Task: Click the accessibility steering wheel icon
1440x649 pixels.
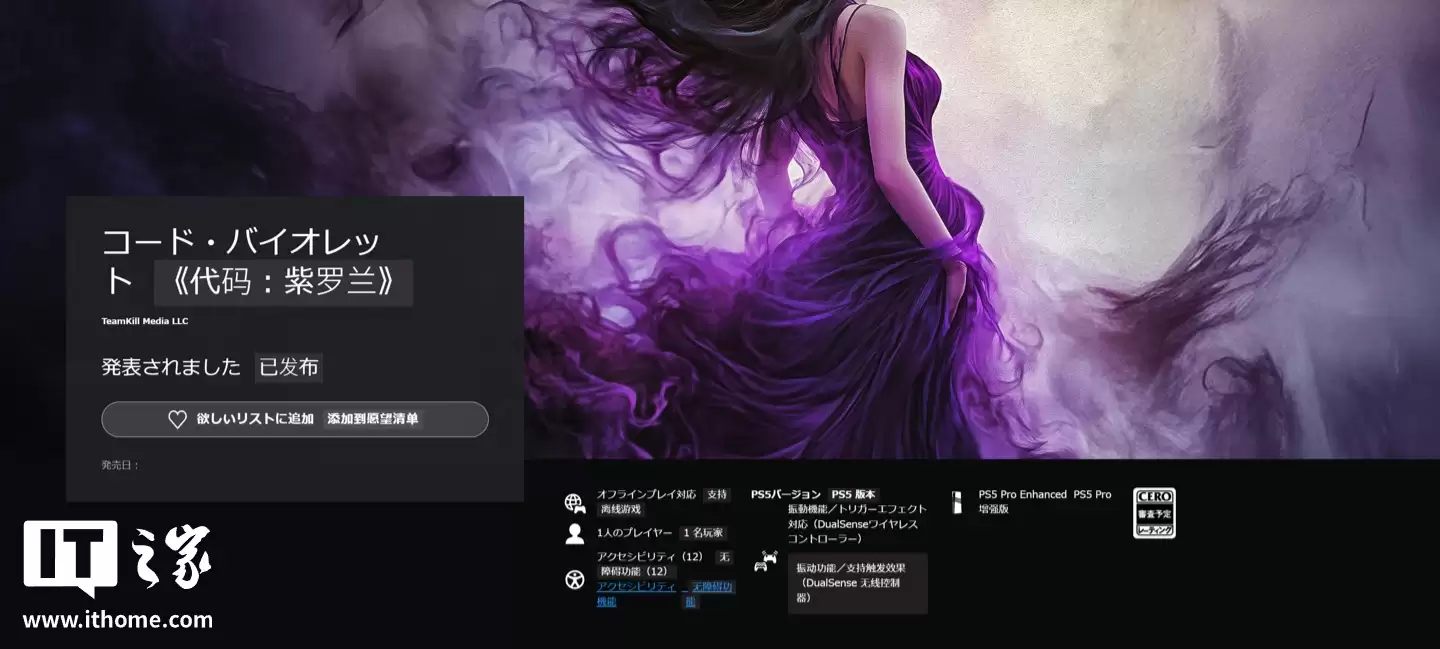Action: 573,578
